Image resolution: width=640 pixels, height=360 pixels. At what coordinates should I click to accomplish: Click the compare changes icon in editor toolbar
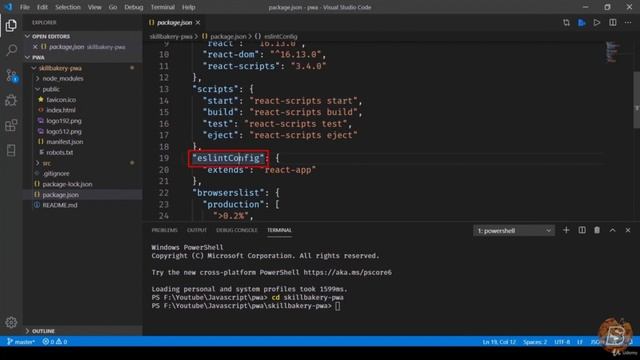566,22
